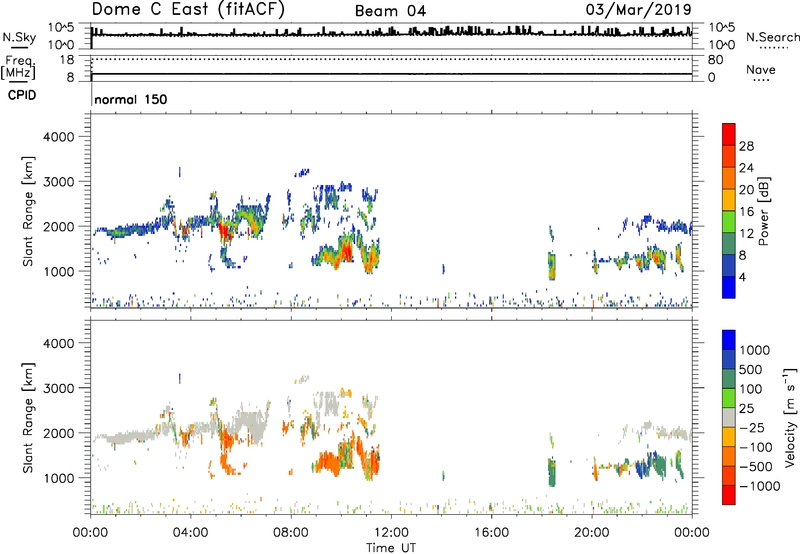Click the 'Velocity [m s⁻¹]' colorbar label
Image resolution: width=800 pixels, height=554 pixels.
click(x=790, y=417)
